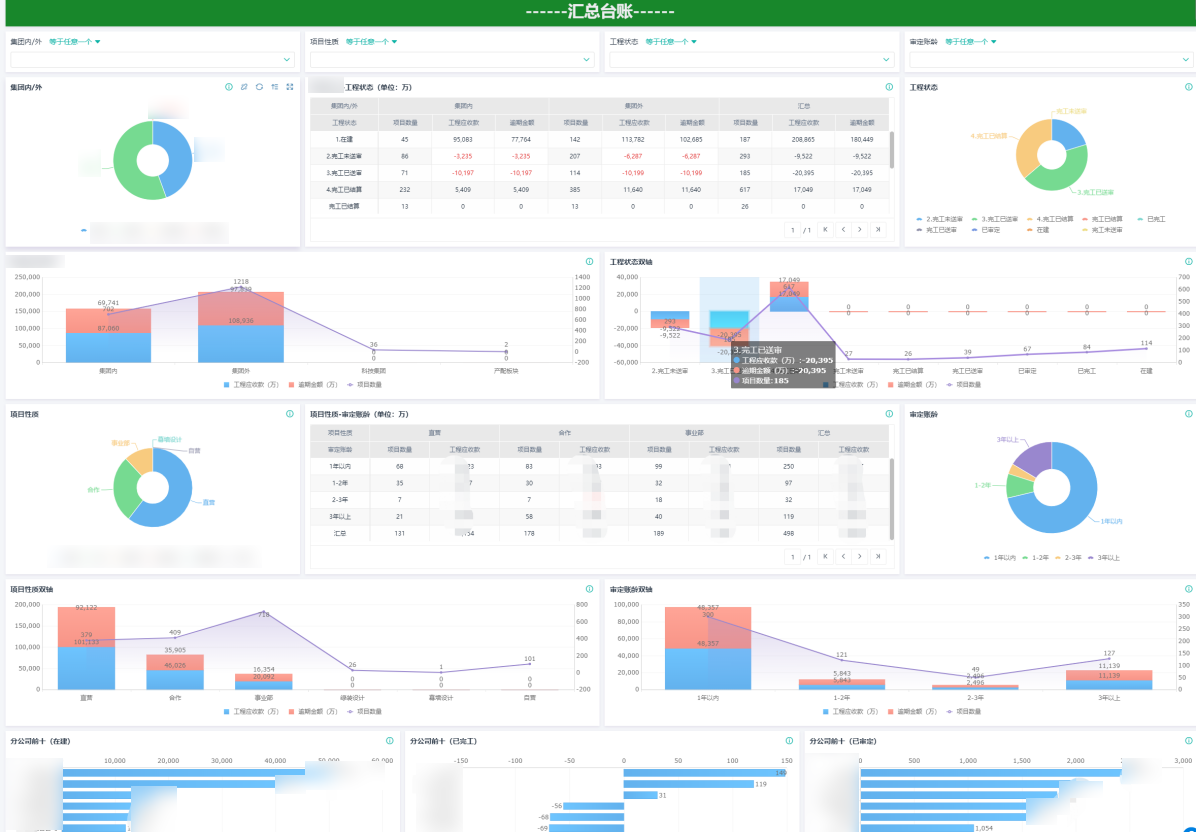
Task: Expand the 审定账龄 filter dropdown box
Action: (1050, 59)
